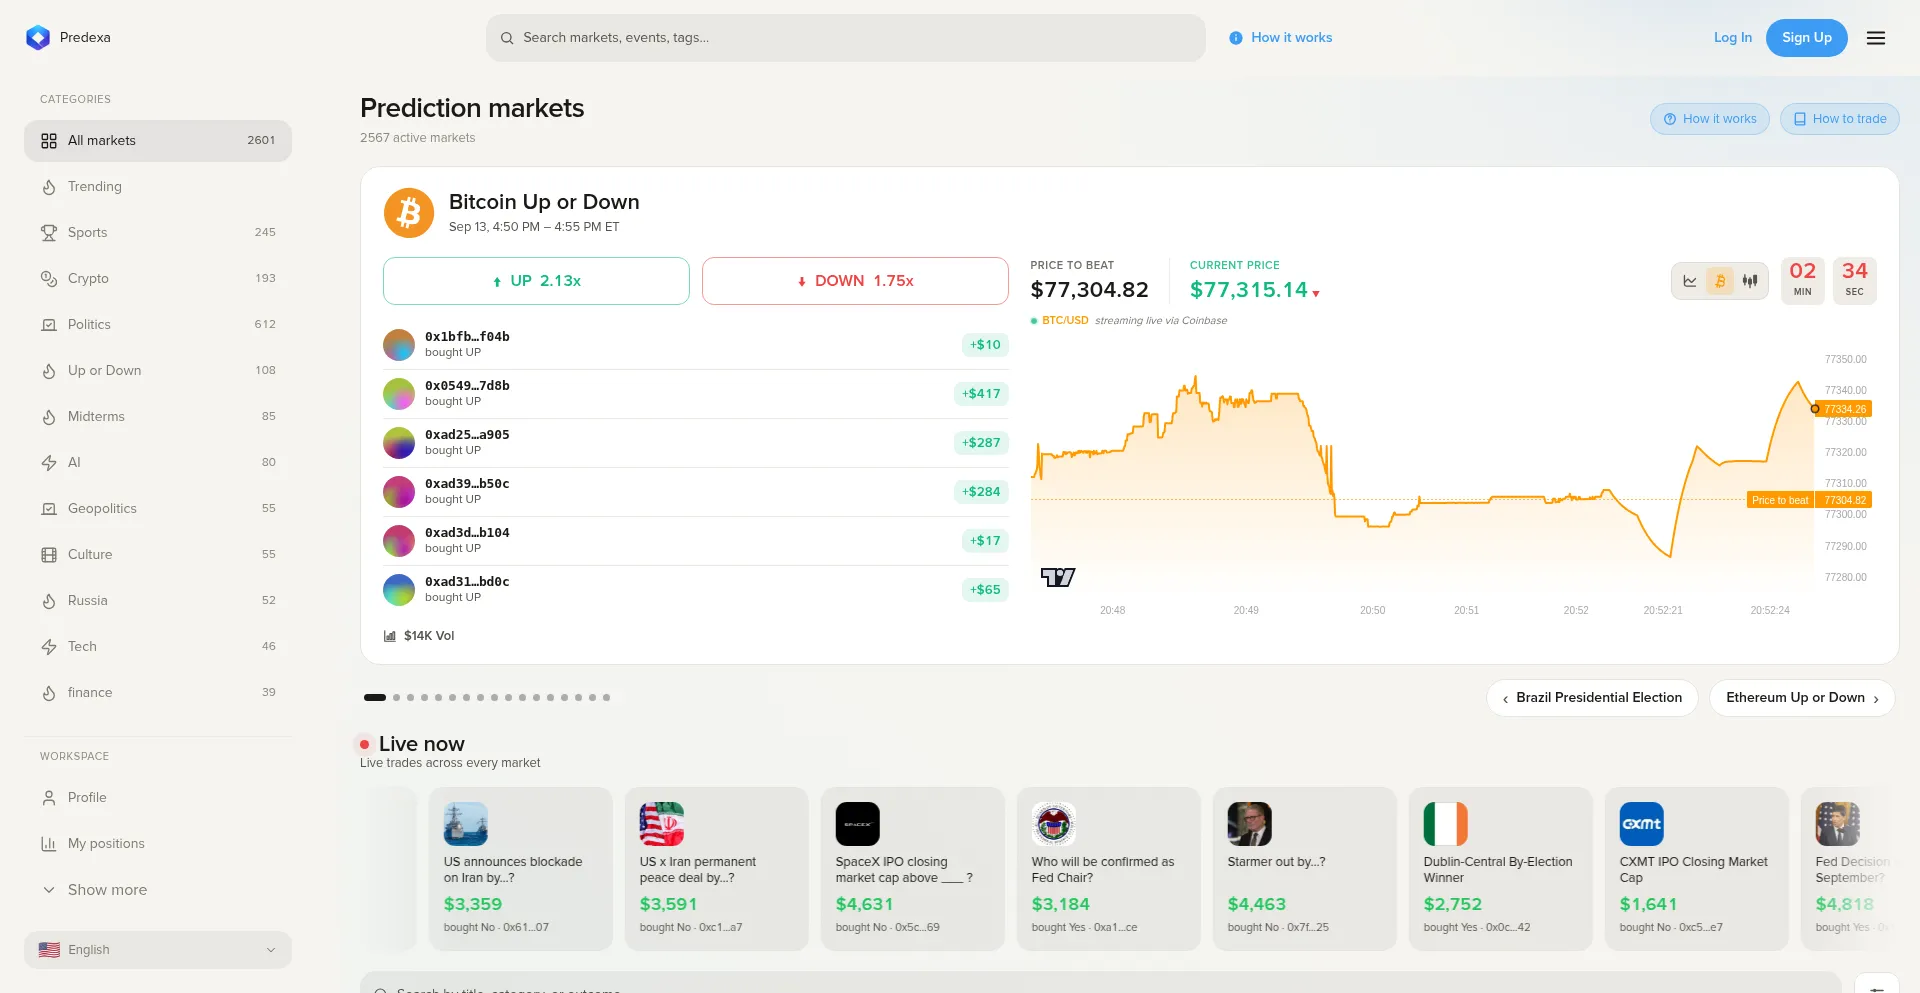Click the avatar of trader 0xad3d…b104

[399, 541]
